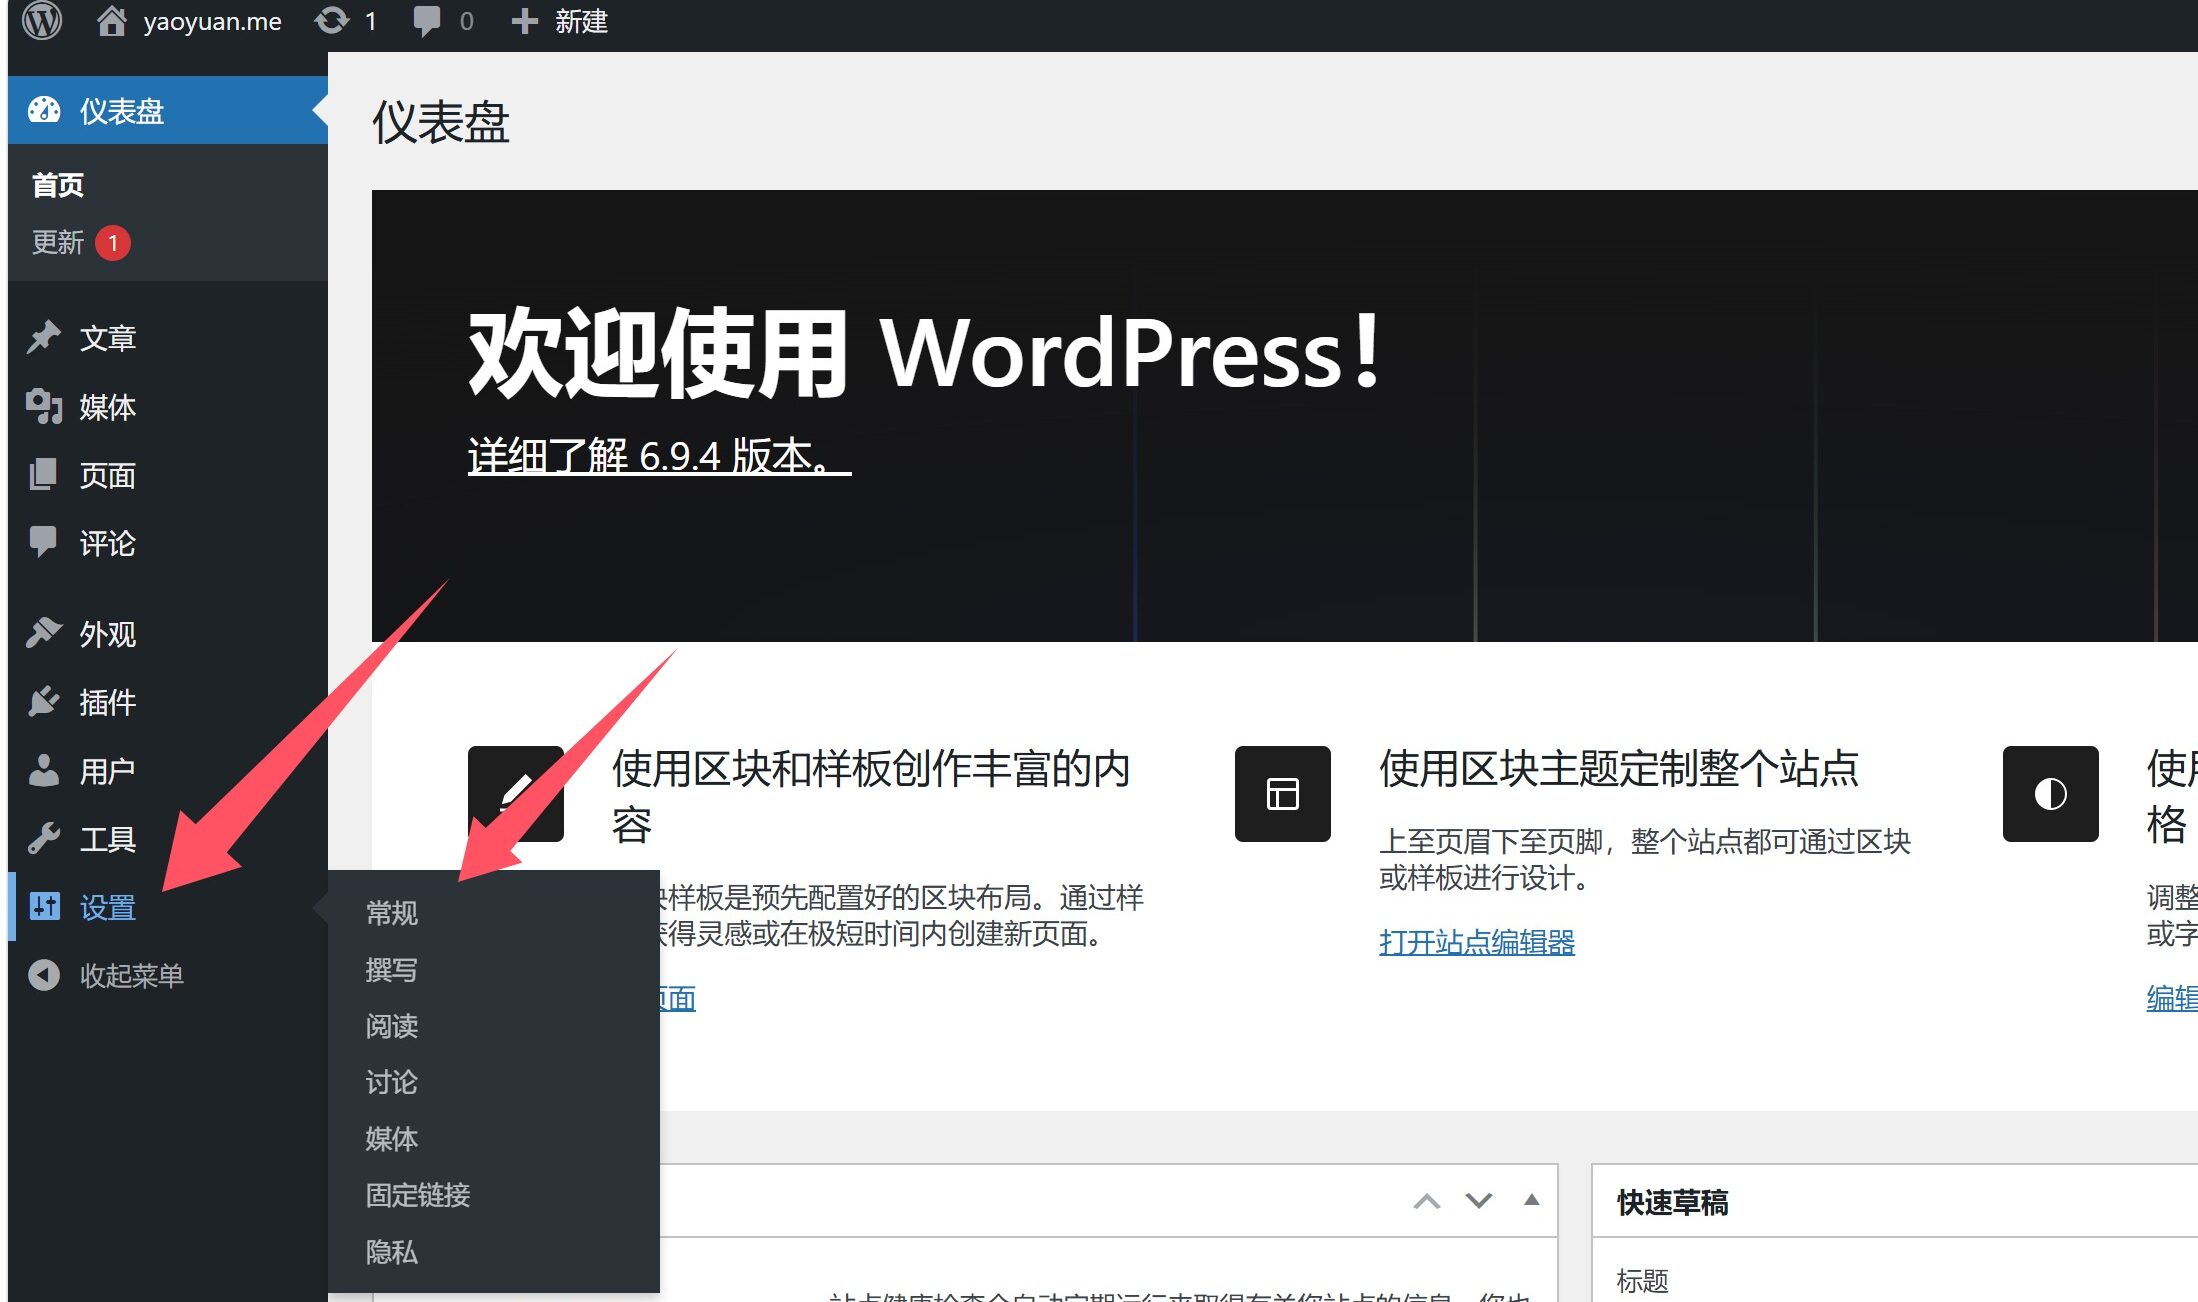The image size is (2198, 1302).
Task: Click the updates refresh icon in admin bar
Action: click(x=332, y=21)
